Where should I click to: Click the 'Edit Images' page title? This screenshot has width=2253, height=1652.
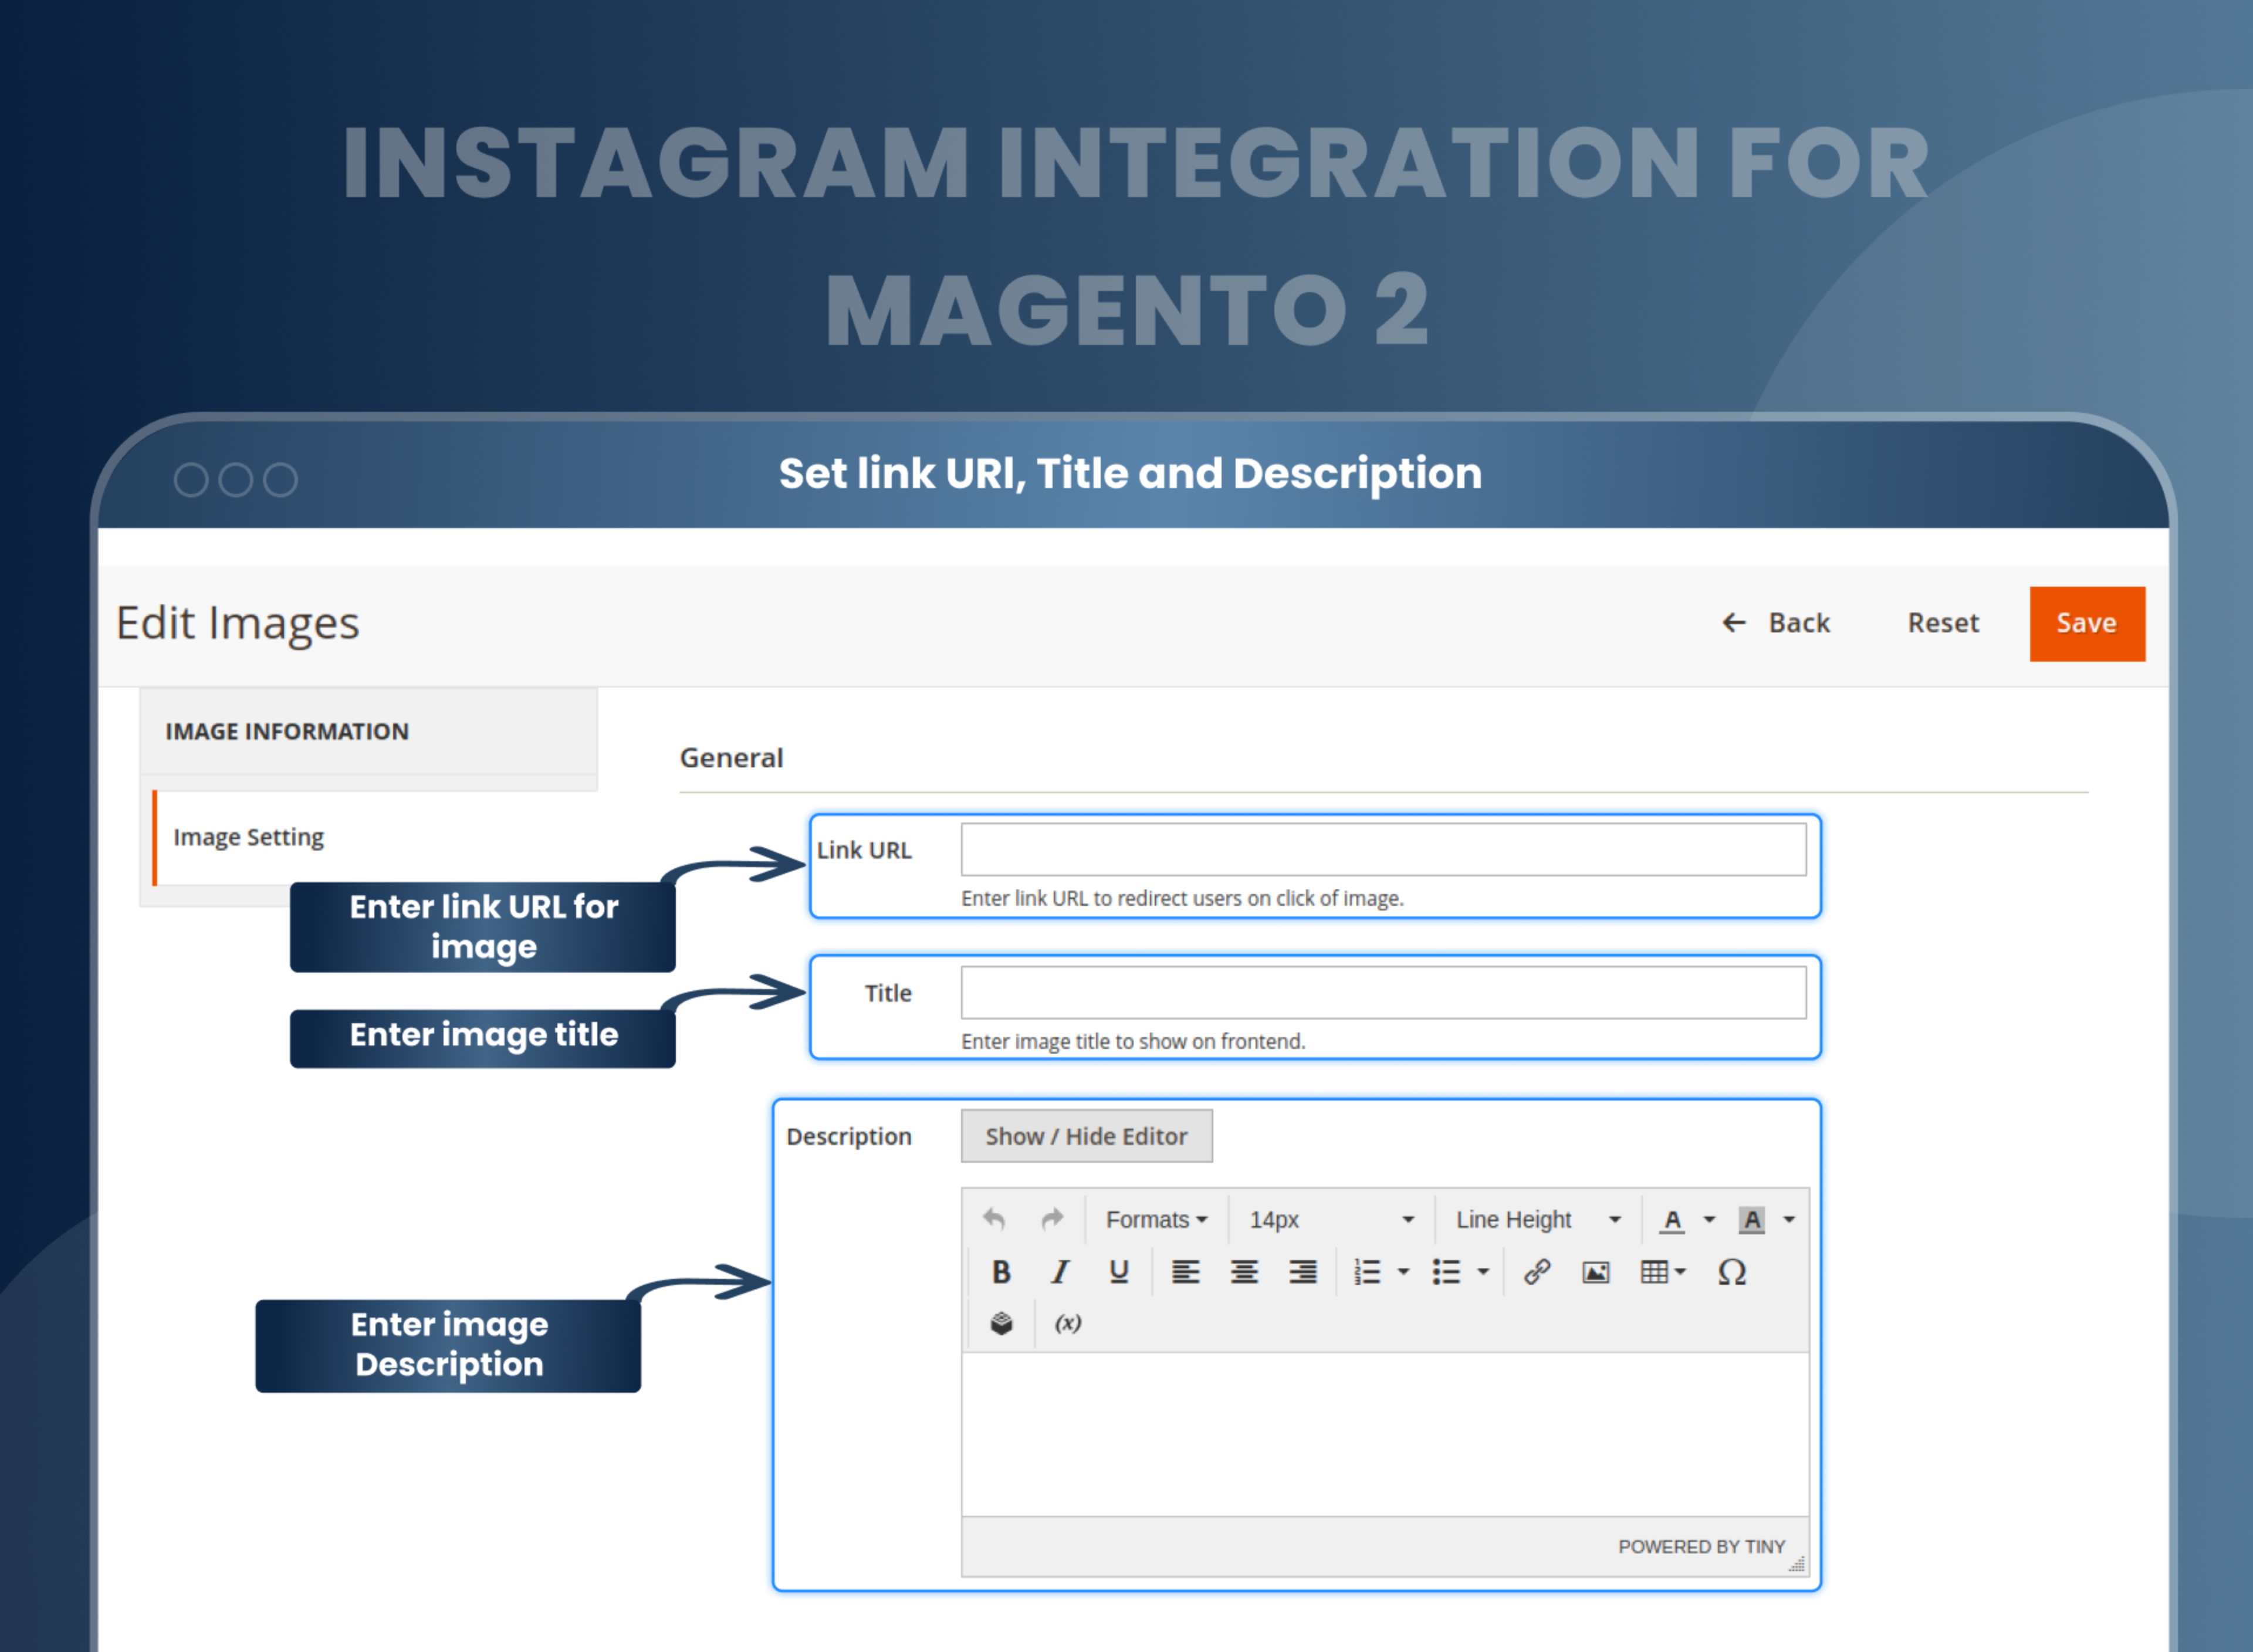coord(238,623)
